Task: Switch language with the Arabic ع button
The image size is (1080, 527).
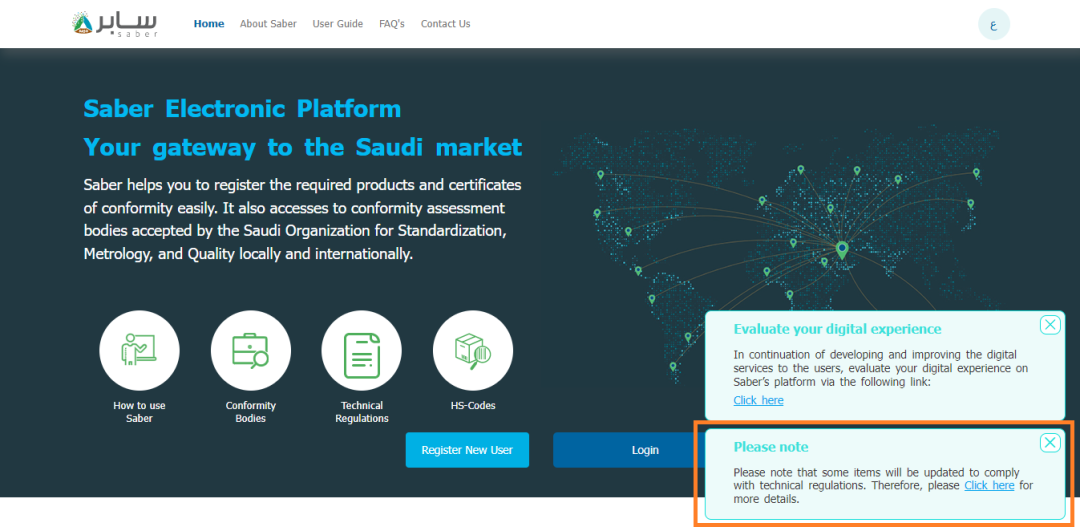Action: [x=993, y=25]
